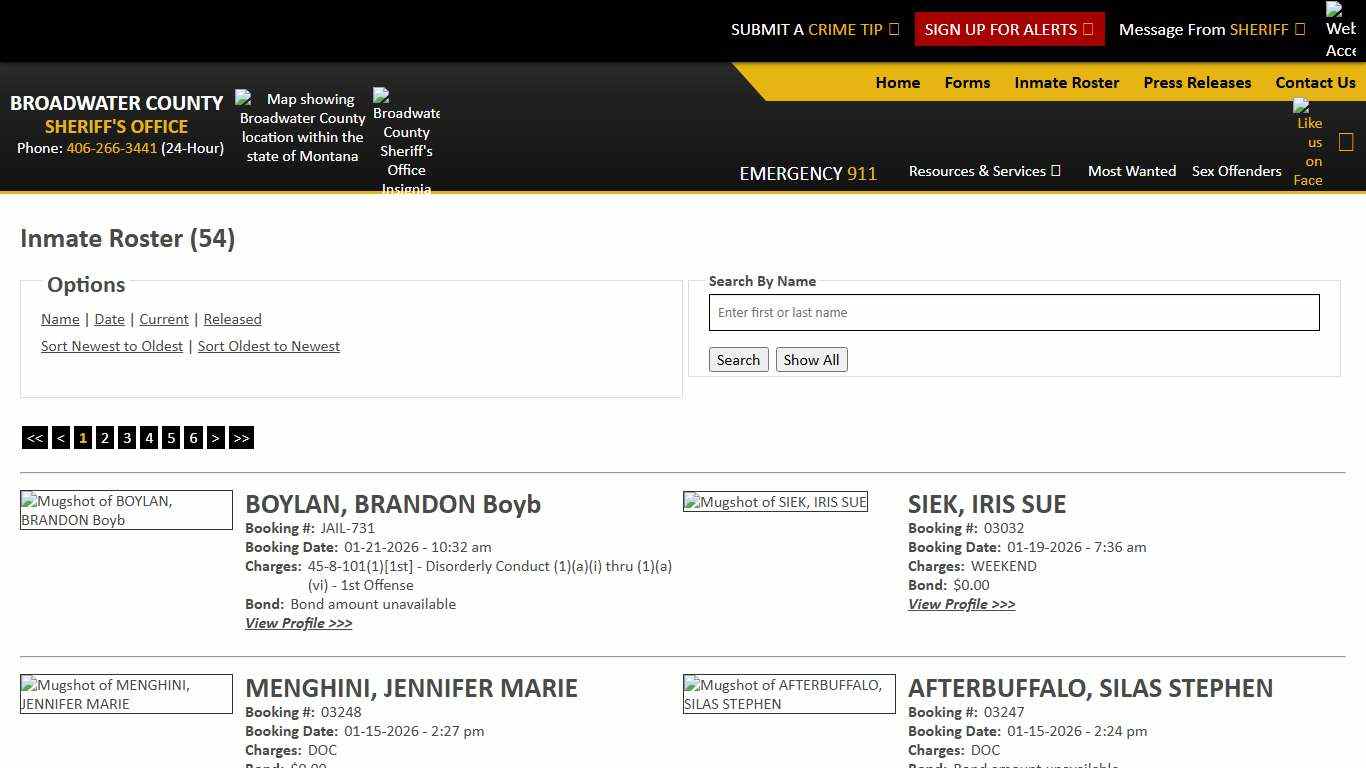Click the Show All button
The image size is (1366, 768).
click(811, 359)
